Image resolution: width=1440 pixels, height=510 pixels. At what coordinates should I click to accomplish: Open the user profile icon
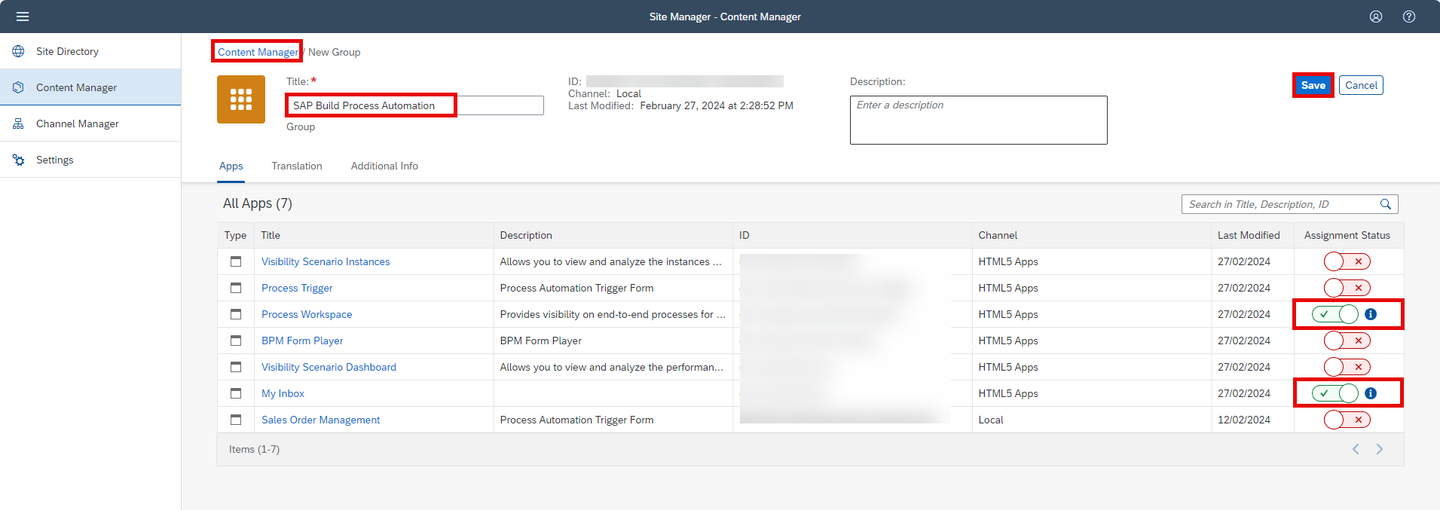1376,16
